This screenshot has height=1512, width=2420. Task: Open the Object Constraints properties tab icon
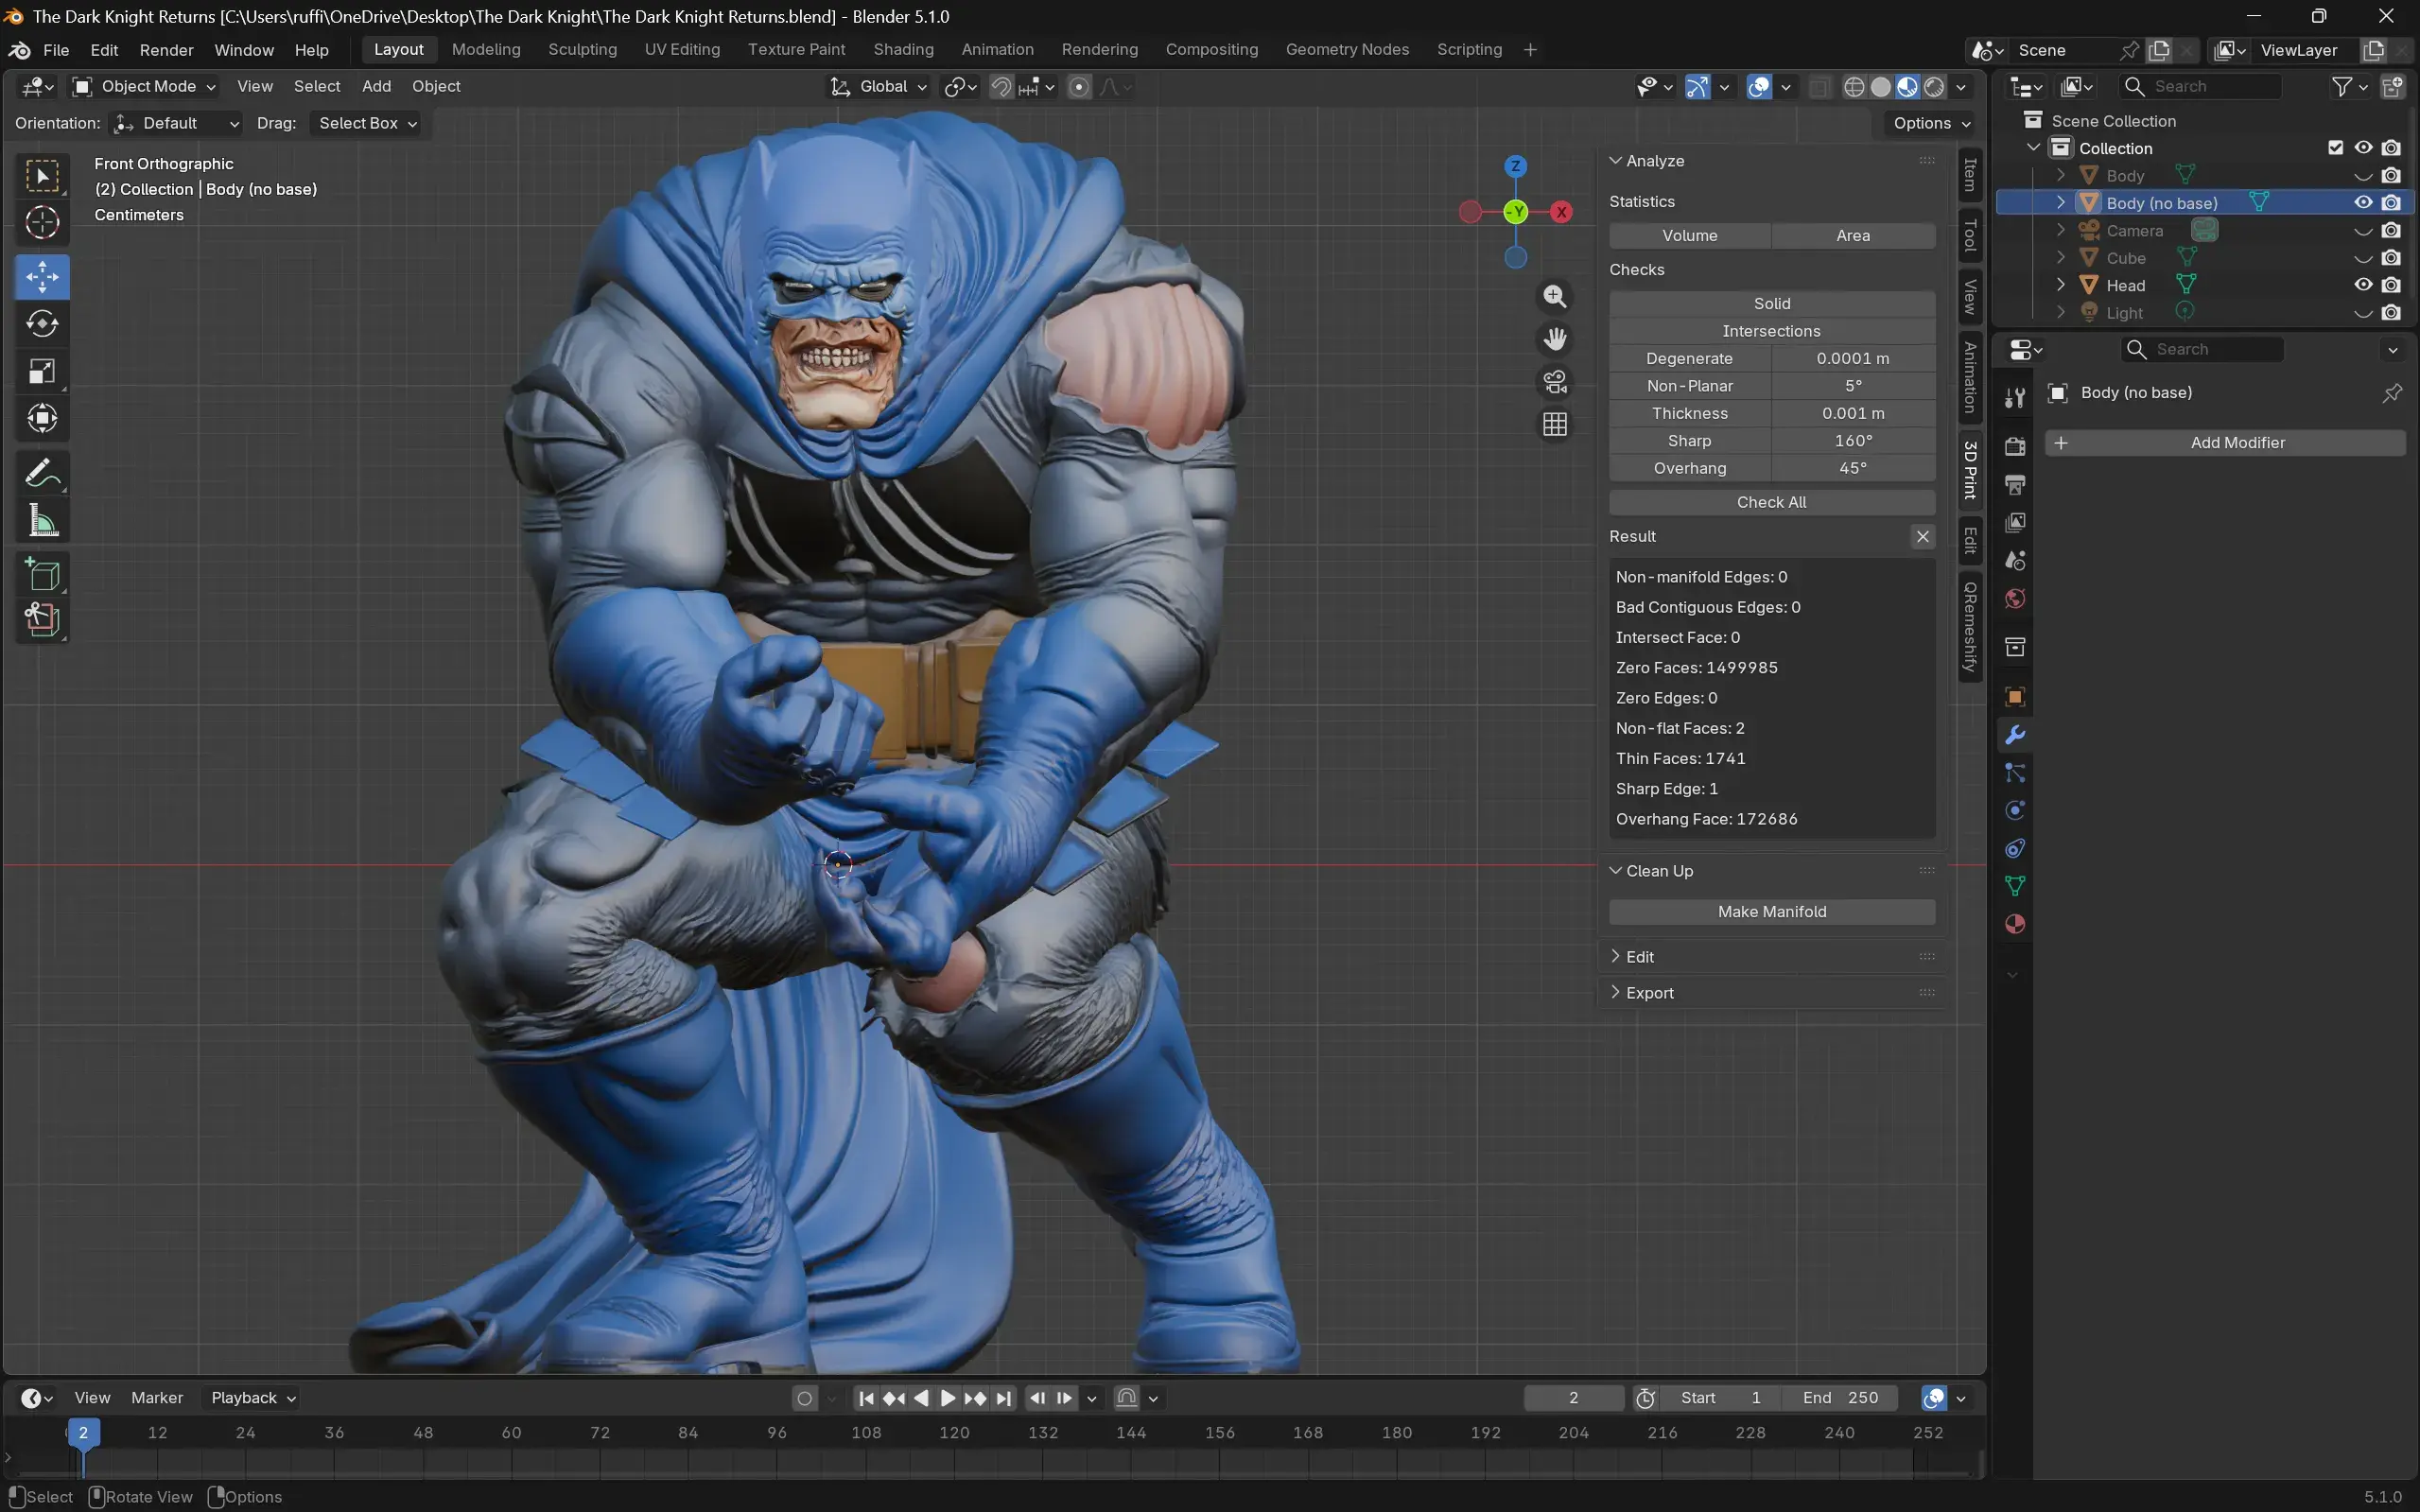tap(2015, 849)
